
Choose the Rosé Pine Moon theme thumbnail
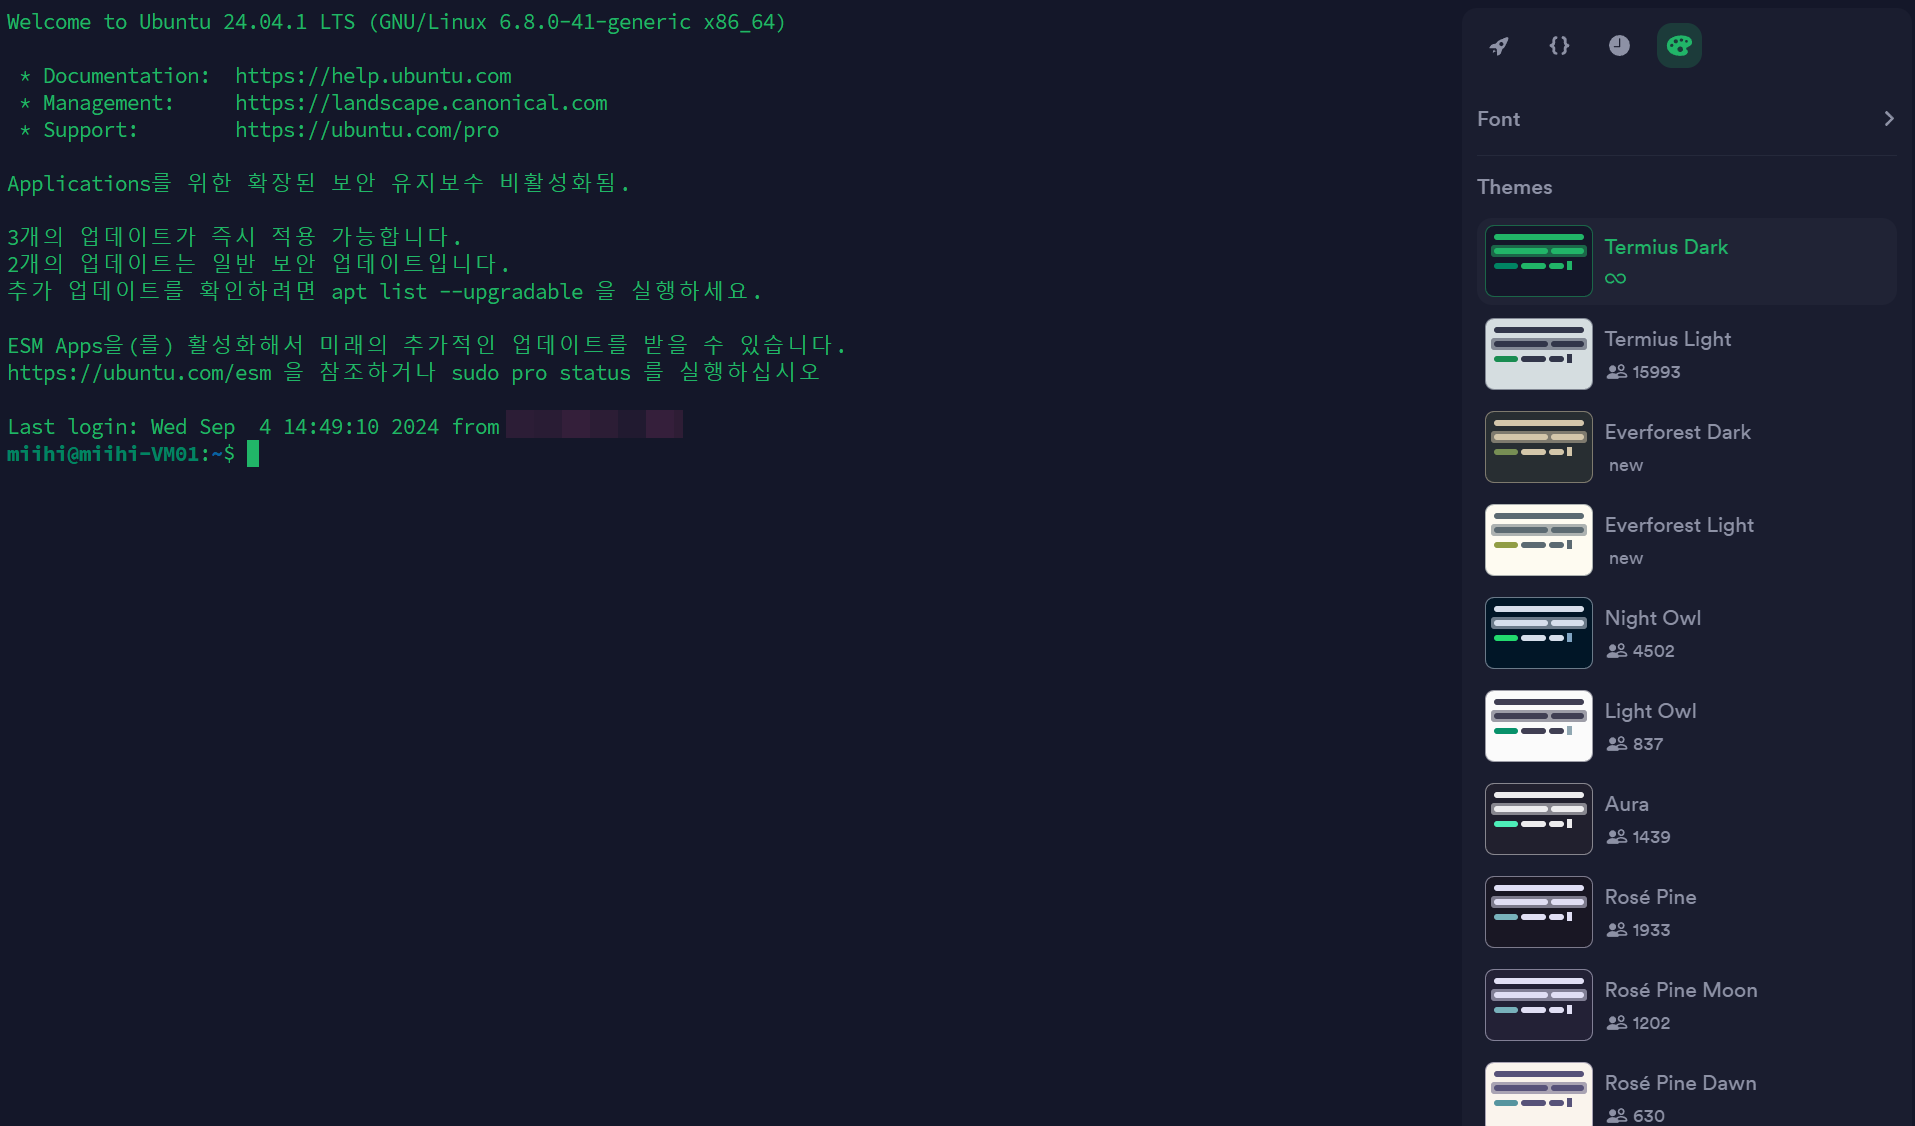tap(1539, 1005)
